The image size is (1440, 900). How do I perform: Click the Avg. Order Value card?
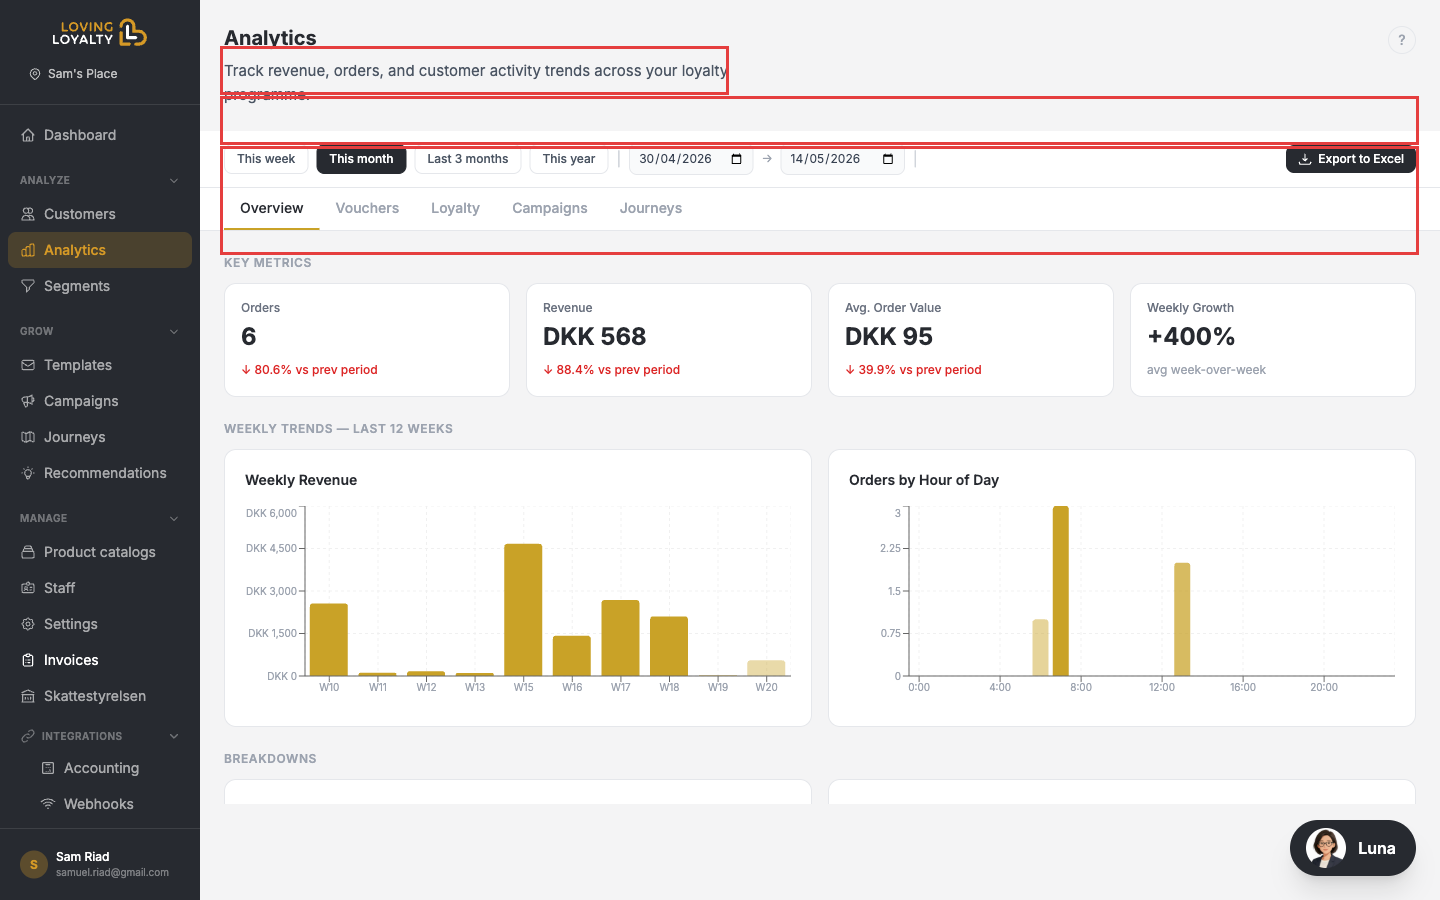[x=971, y=340]
